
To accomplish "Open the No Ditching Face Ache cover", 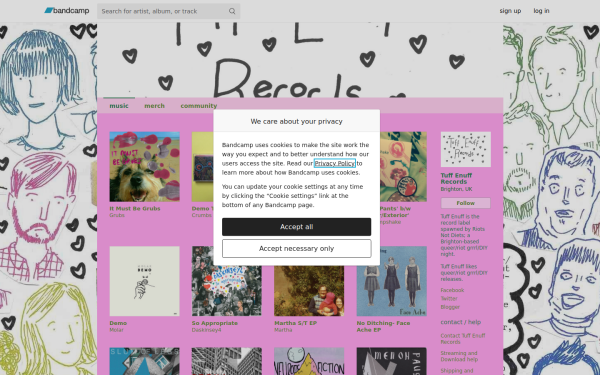I will [391, 281].
